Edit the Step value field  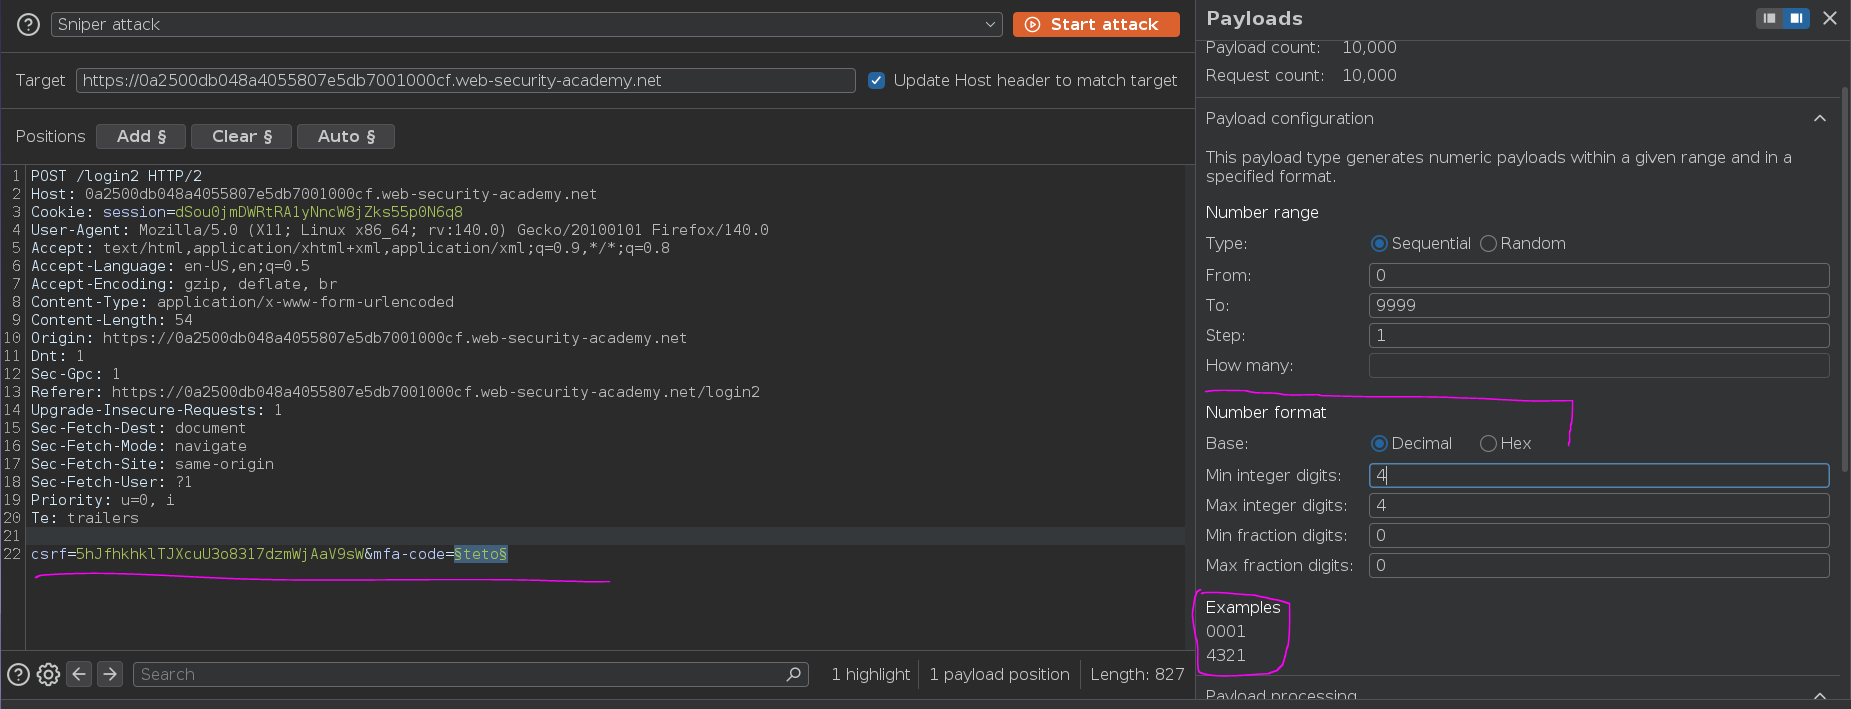[1598, 335]
